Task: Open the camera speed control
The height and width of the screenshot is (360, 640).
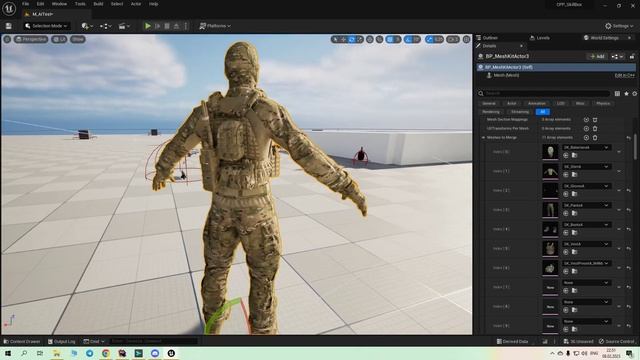Action: pyautogui.click(x=453, y=39)
